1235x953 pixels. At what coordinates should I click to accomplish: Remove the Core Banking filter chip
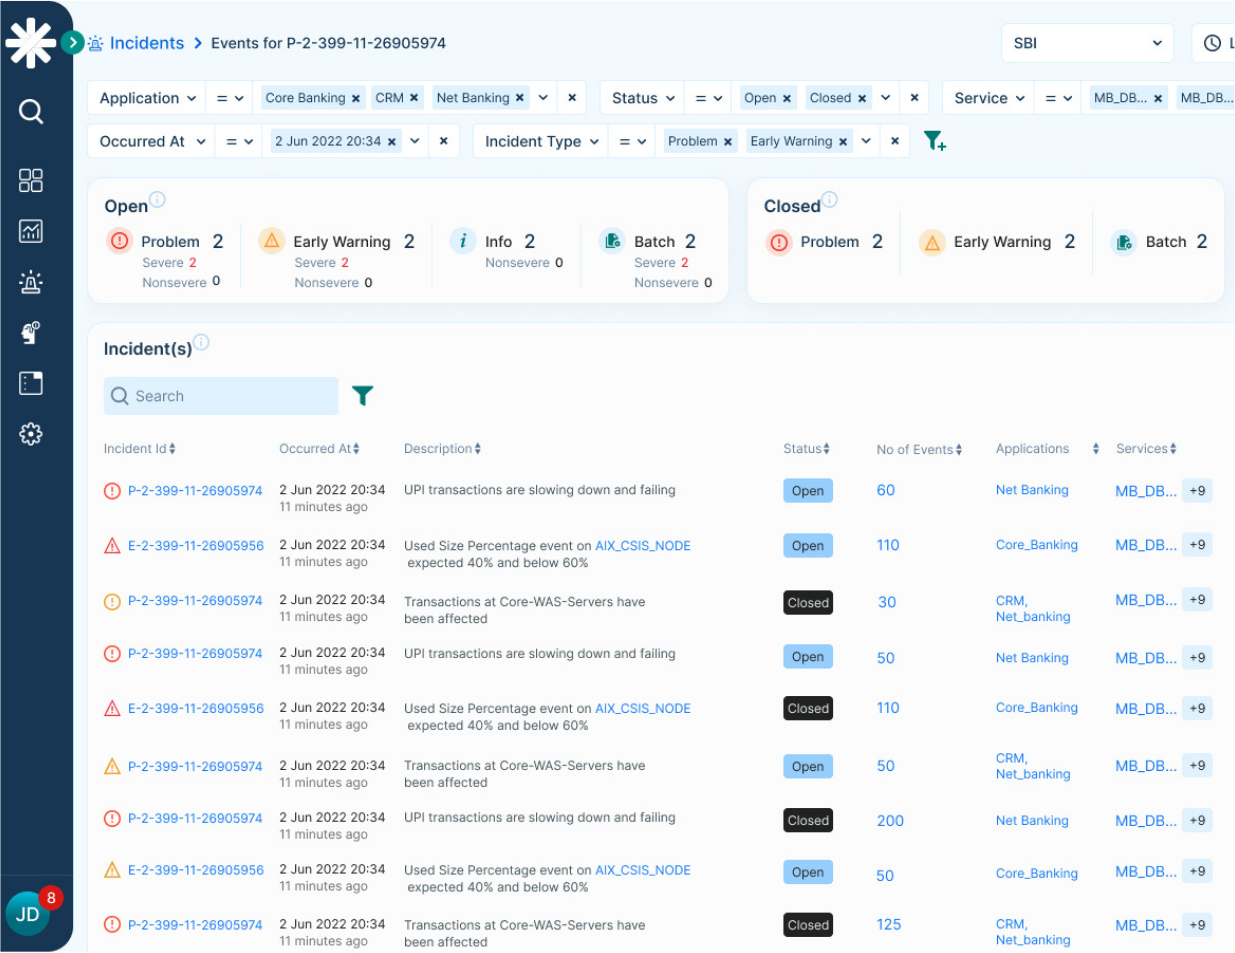click(356, 98)
